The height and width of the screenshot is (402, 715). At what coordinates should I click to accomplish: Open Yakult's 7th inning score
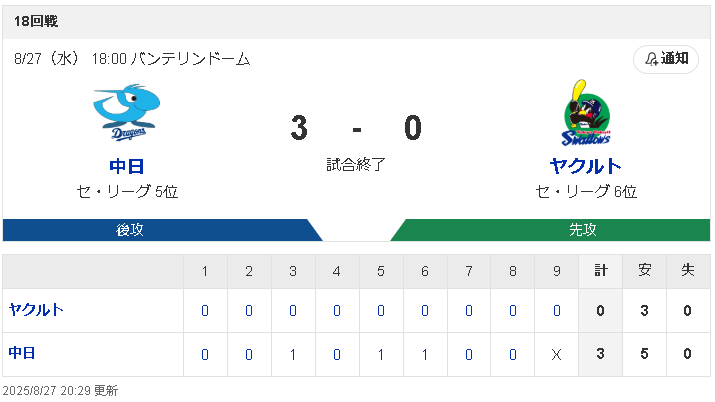pos(469,311)
